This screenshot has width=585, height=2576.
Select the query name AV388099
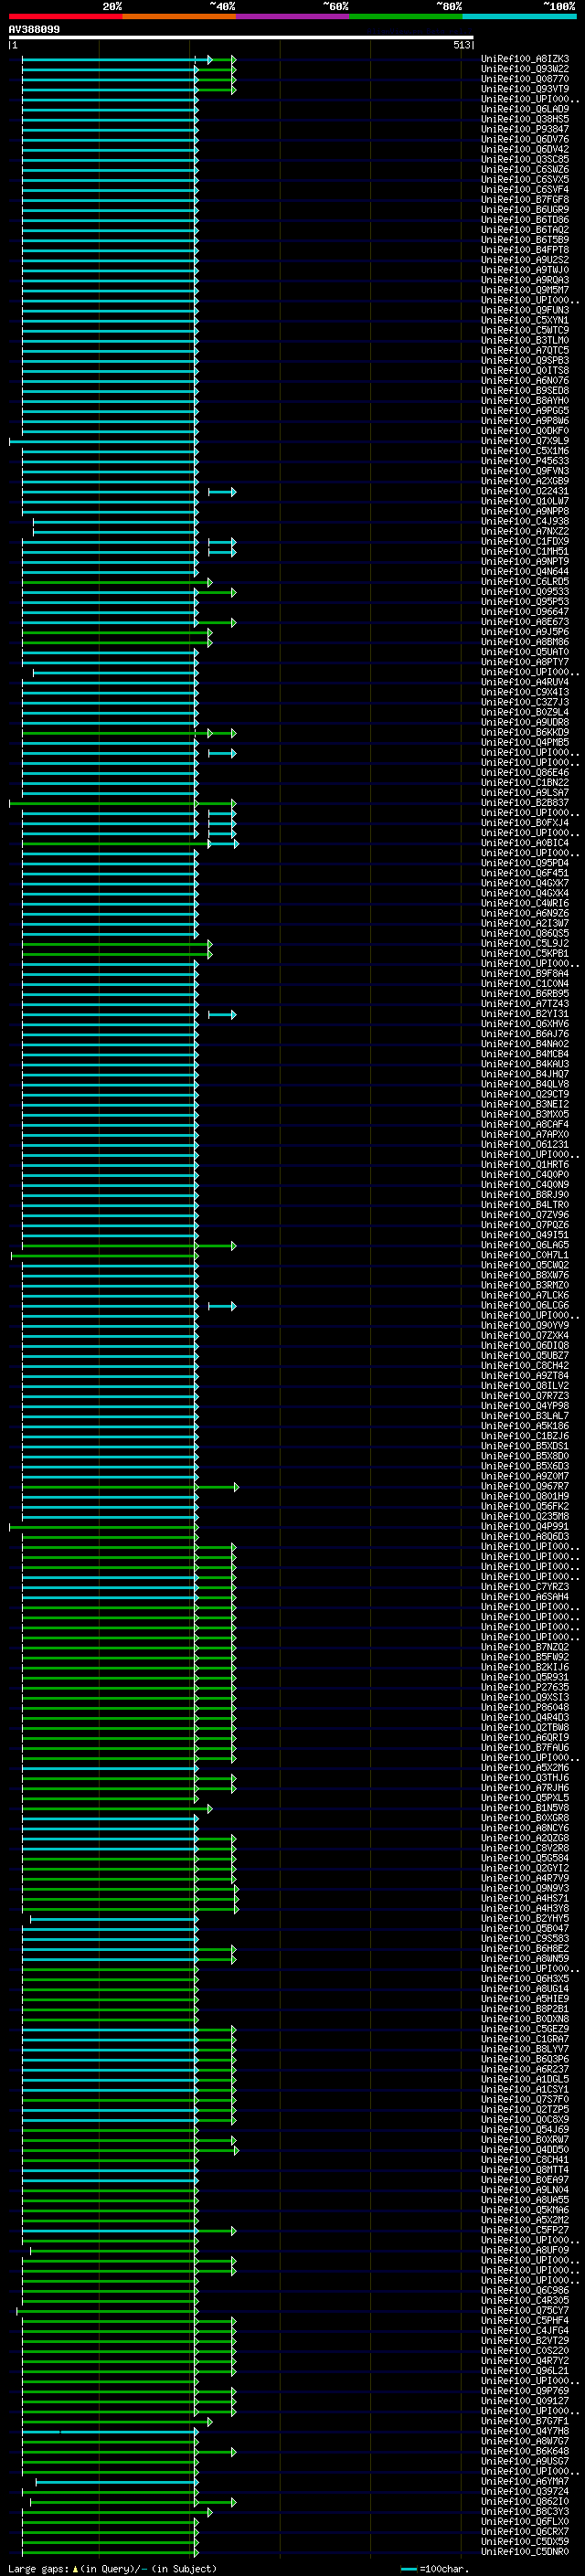[x=34, y=29]
